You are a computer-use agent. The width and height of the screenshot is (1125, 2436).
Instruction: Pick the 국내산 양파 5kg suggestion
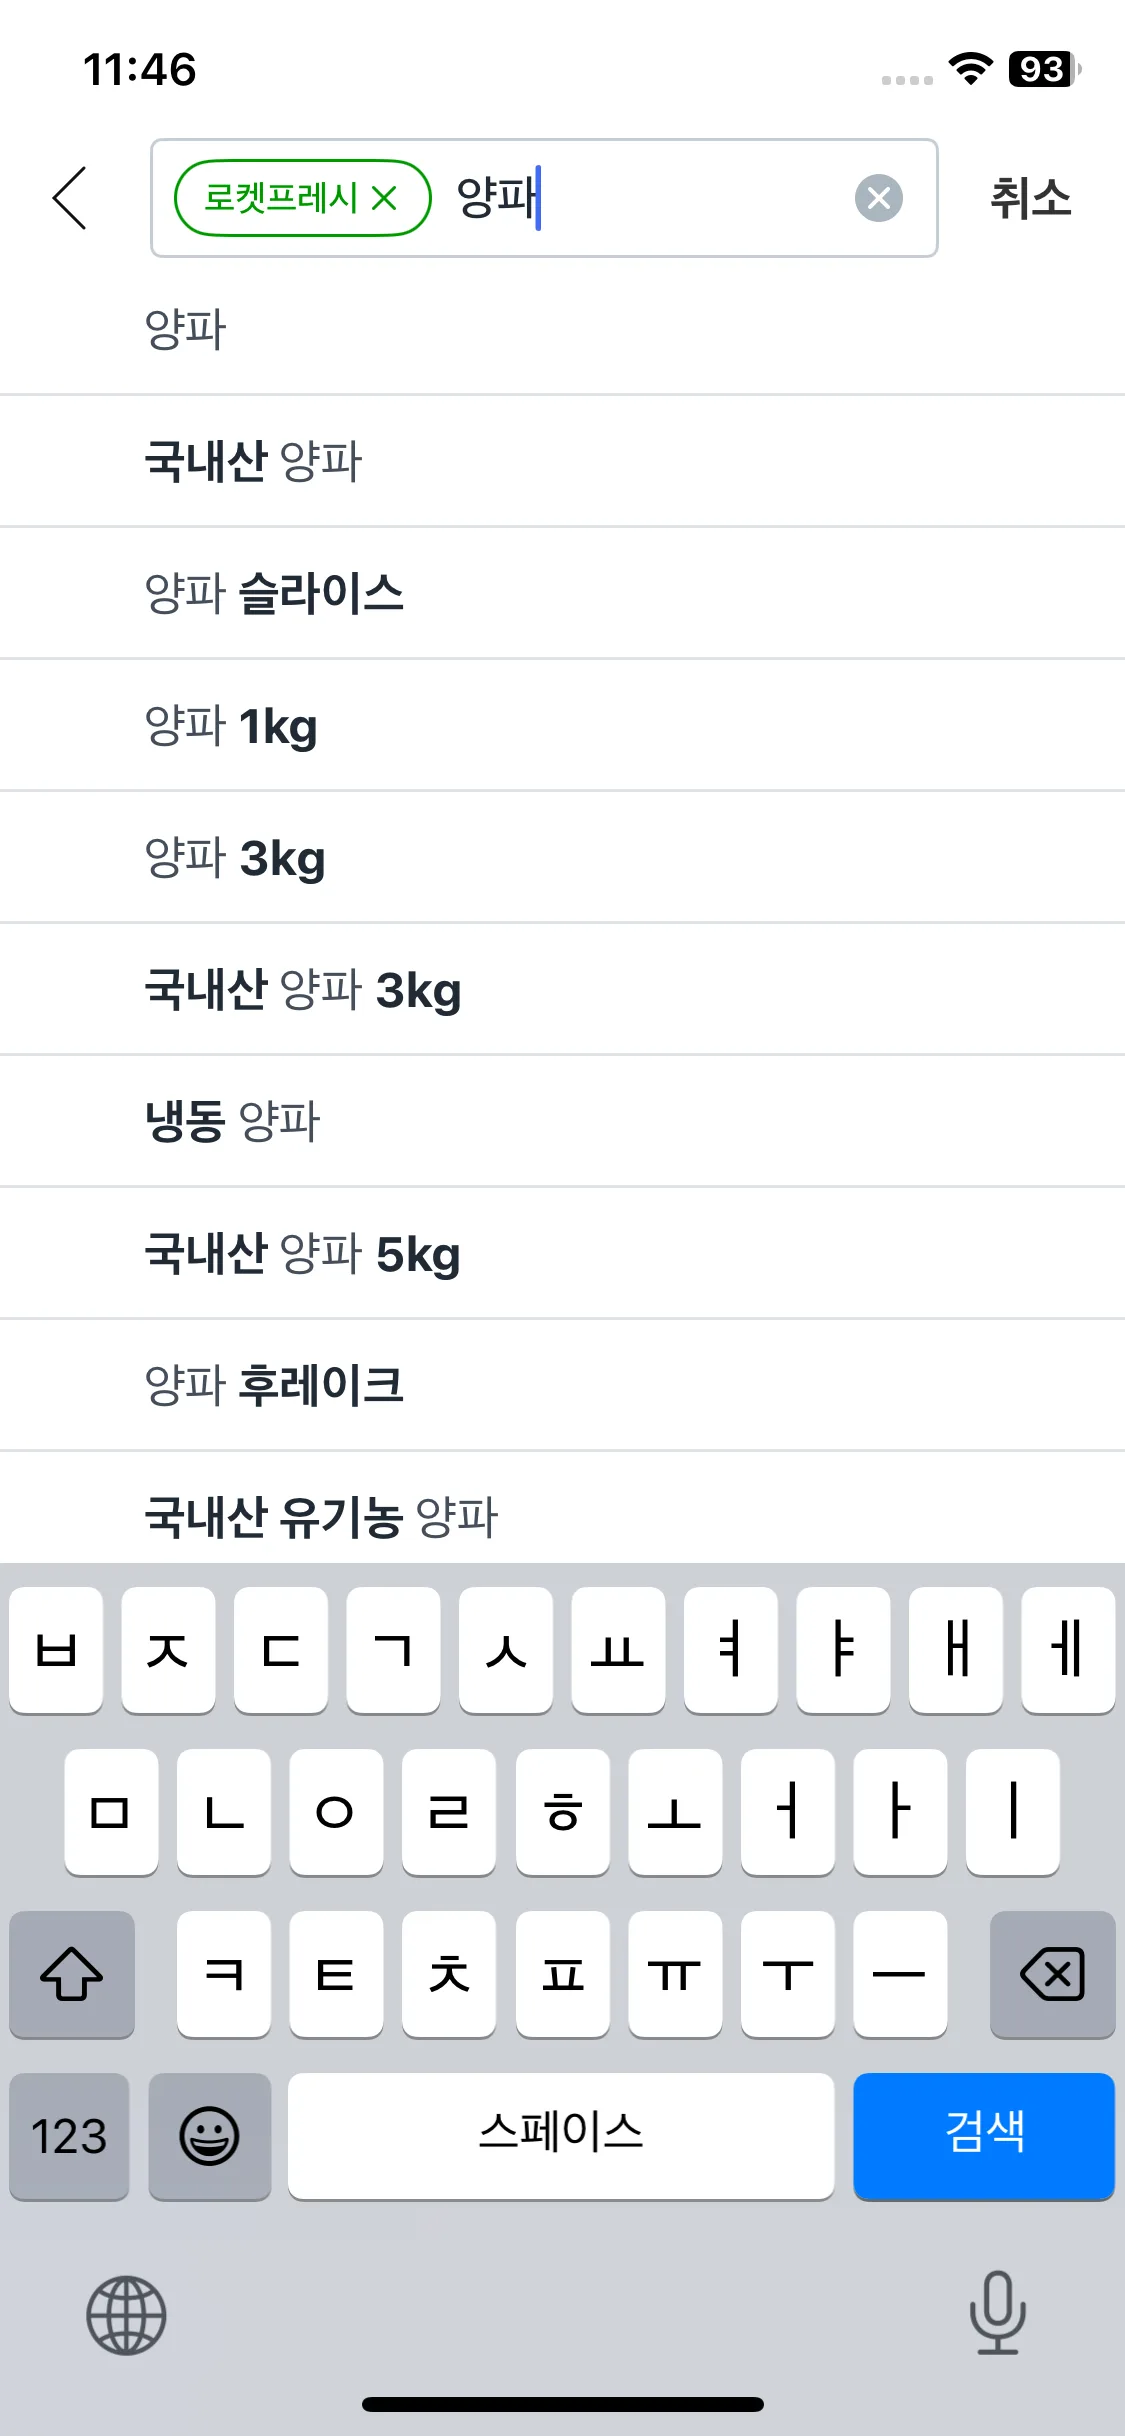pos(562,1253)
